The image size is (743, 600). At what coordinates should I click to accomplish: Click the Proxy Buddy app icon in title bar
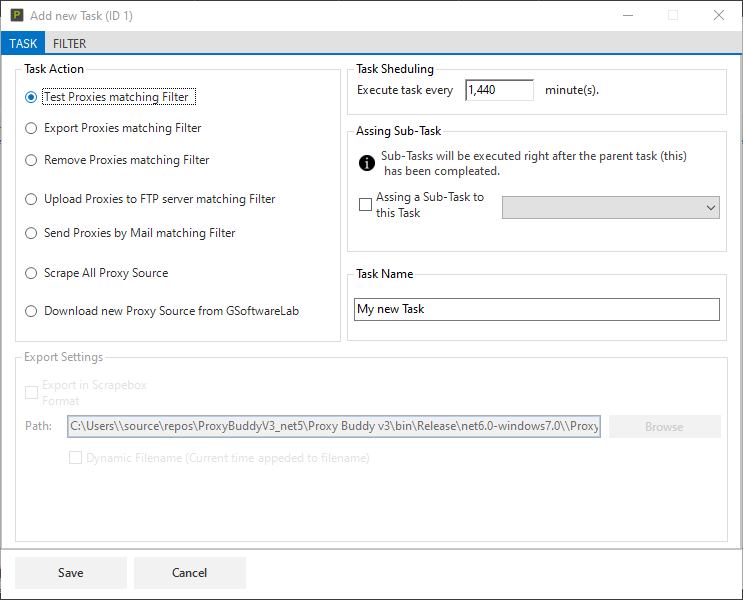(16, 15)
